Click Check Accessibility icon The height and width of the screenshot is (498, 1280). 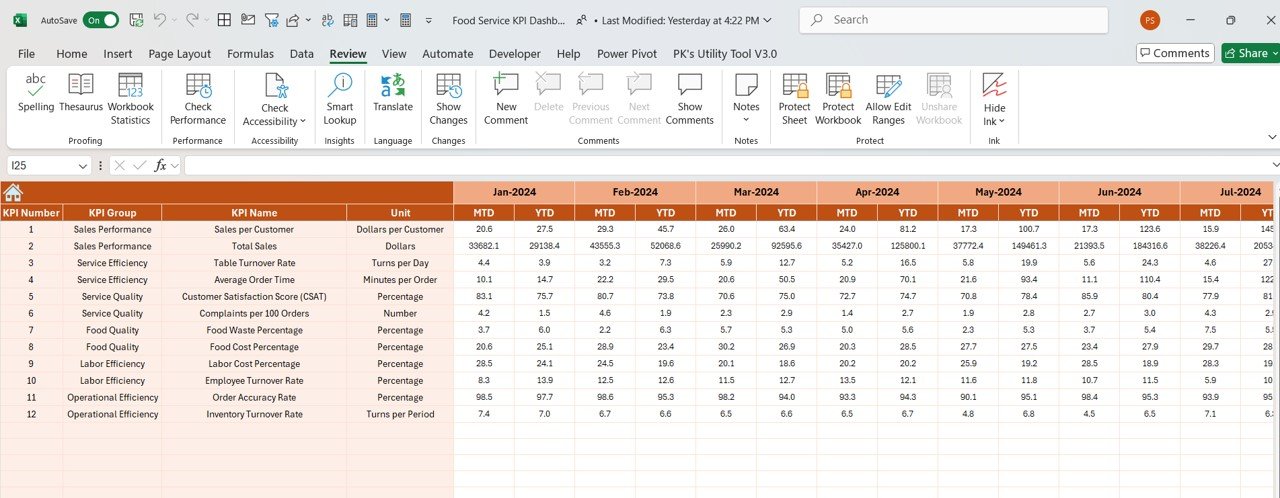tap(275, 86)
